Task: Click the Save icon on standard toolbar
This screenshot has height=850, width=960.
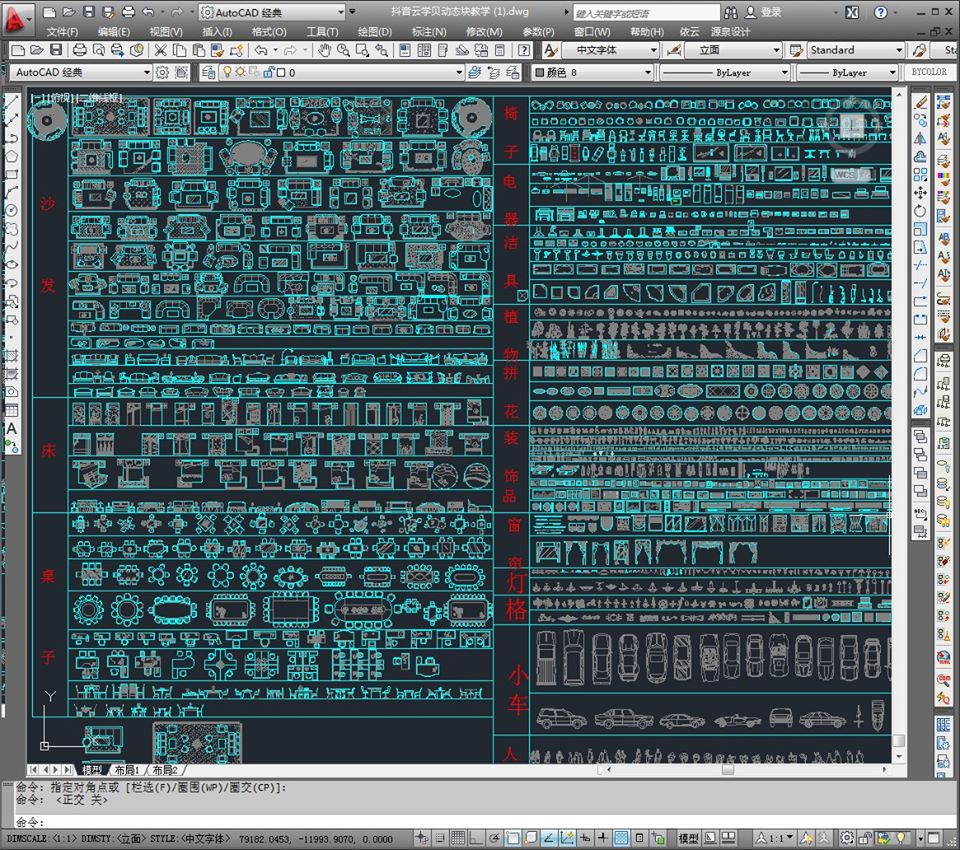Action: click(56, 50)
